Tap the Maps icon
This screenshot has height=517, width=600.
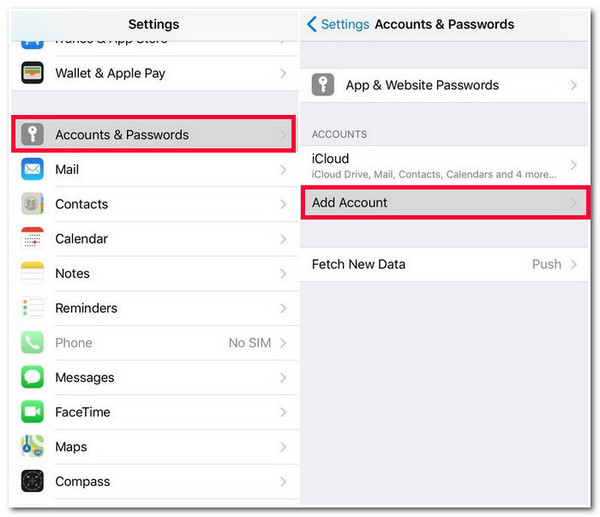coord(32,446)
